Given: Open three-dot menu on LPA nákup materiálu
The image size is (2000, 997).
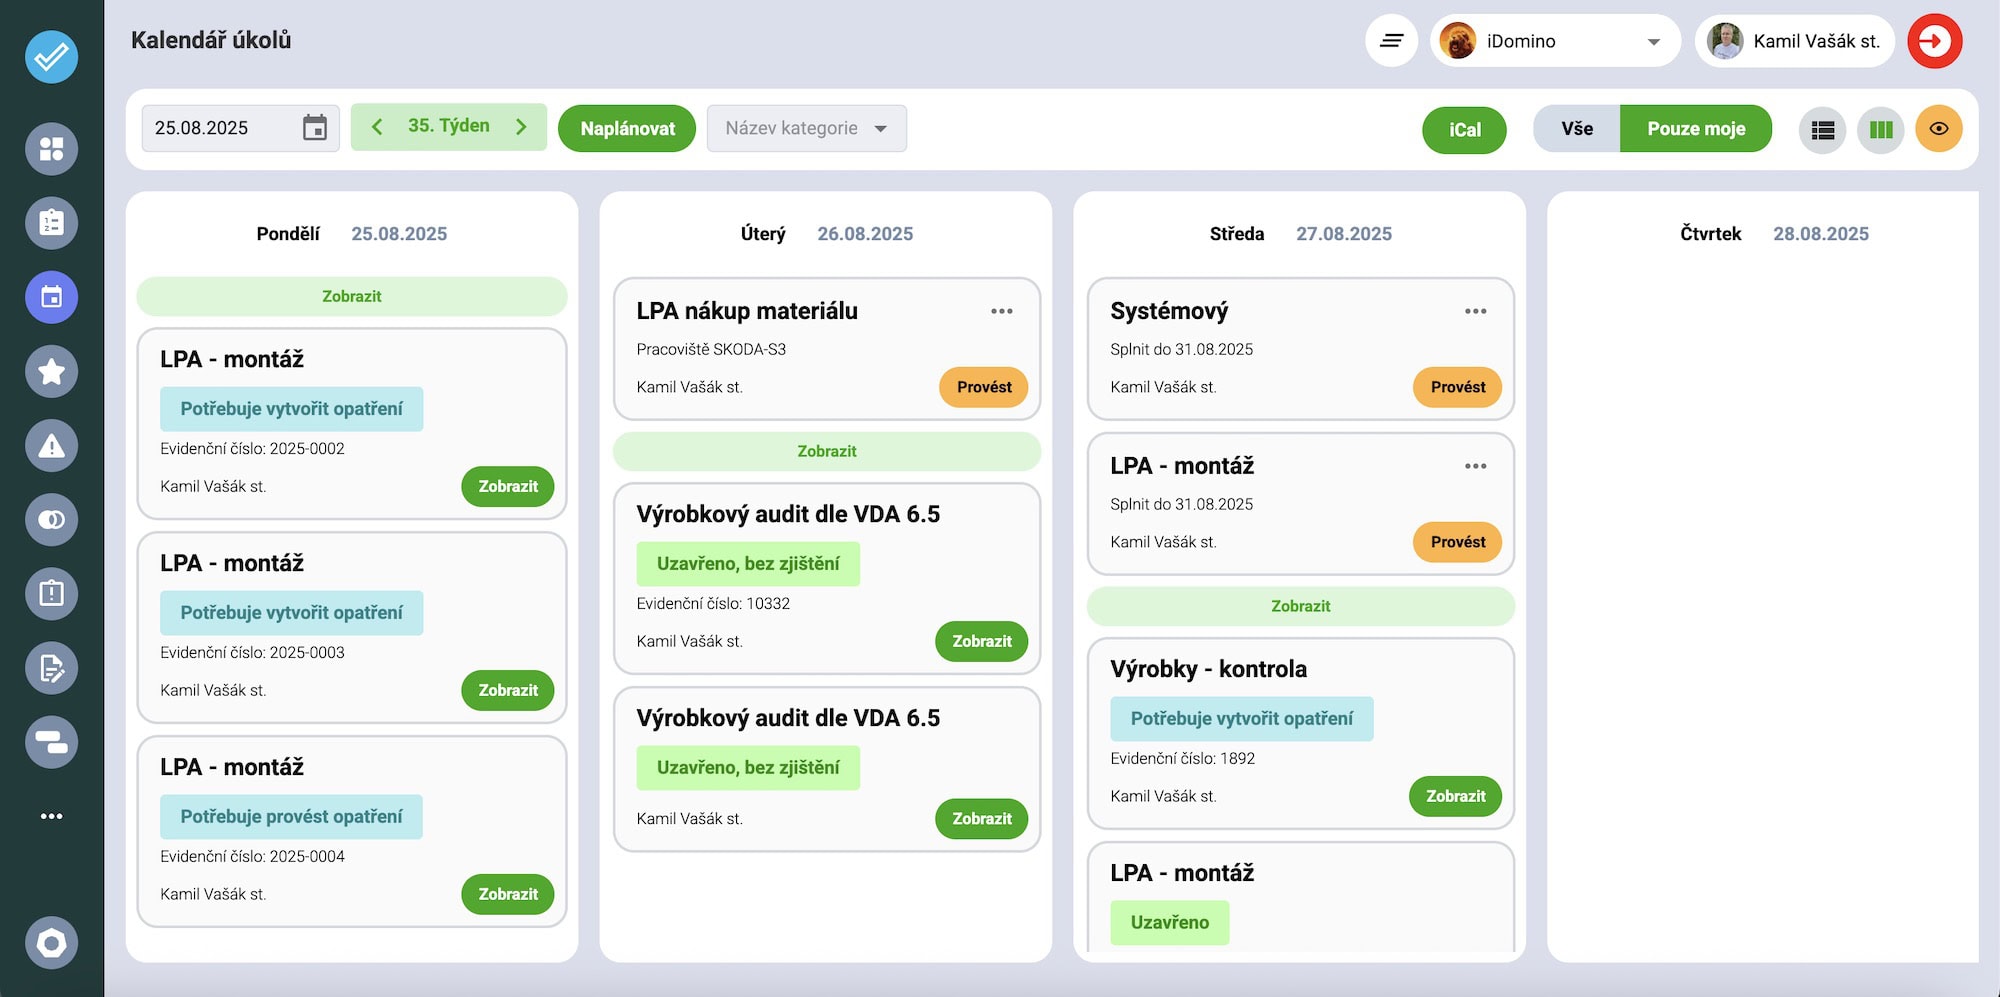Looking at the screenshot, I should click(1001, 311).
